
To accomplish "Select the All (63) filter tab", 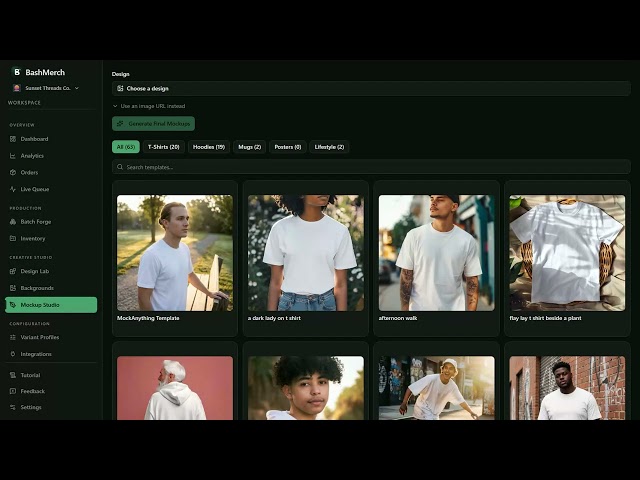I will 126,147.
